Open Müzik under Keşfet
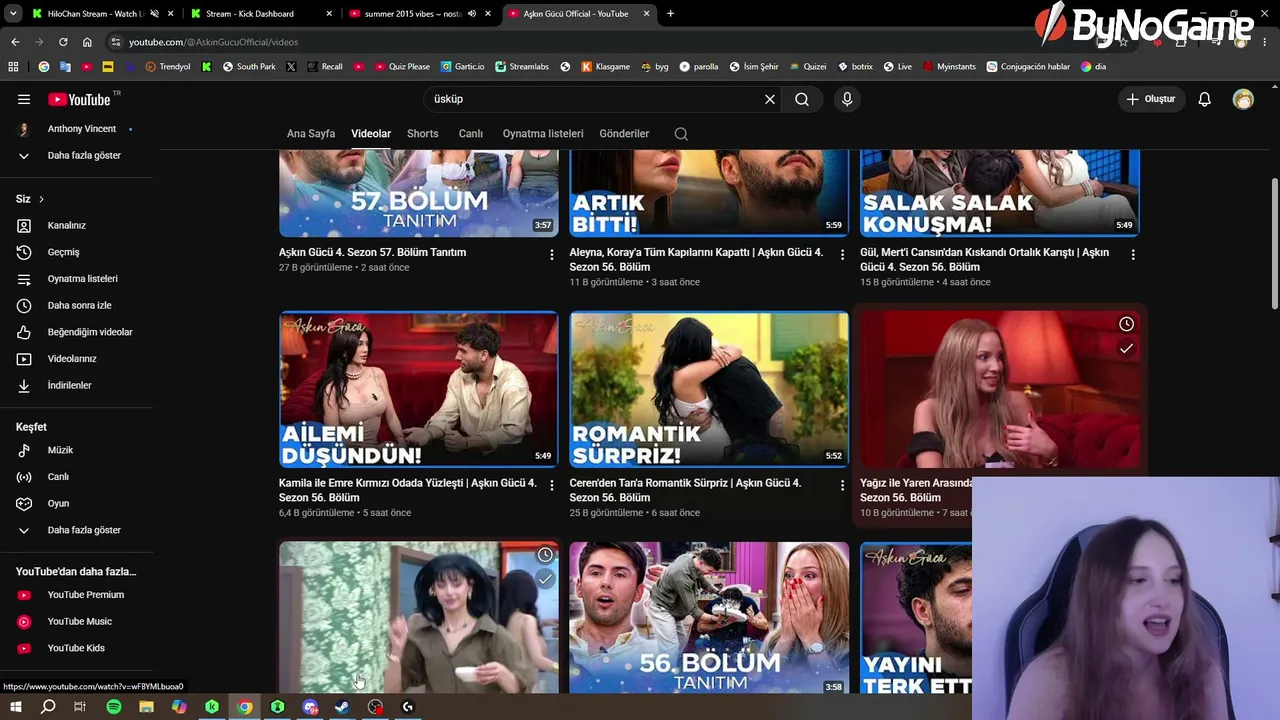 tap(78, 450)
